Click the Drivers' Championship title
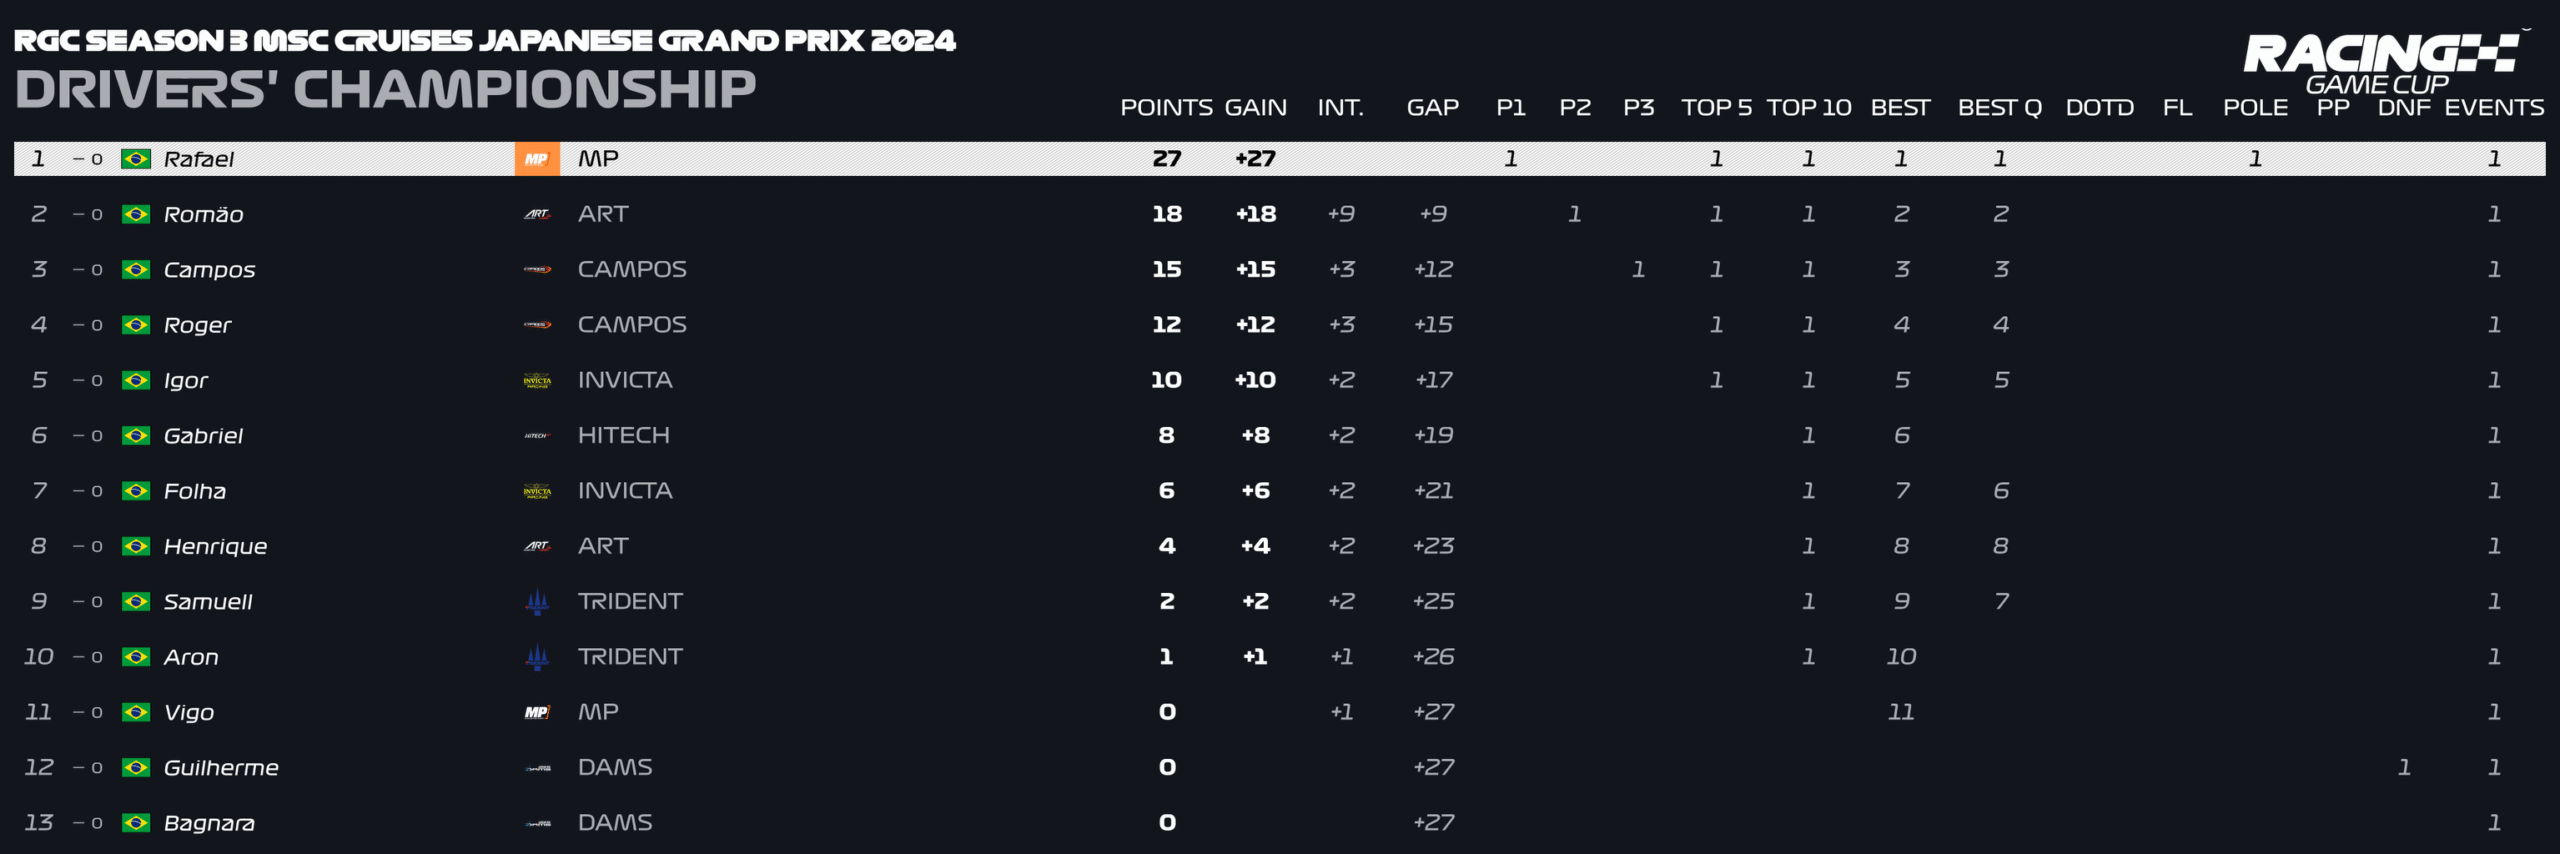This screenshot has width=2560, height=854. (x=385, y=89)
